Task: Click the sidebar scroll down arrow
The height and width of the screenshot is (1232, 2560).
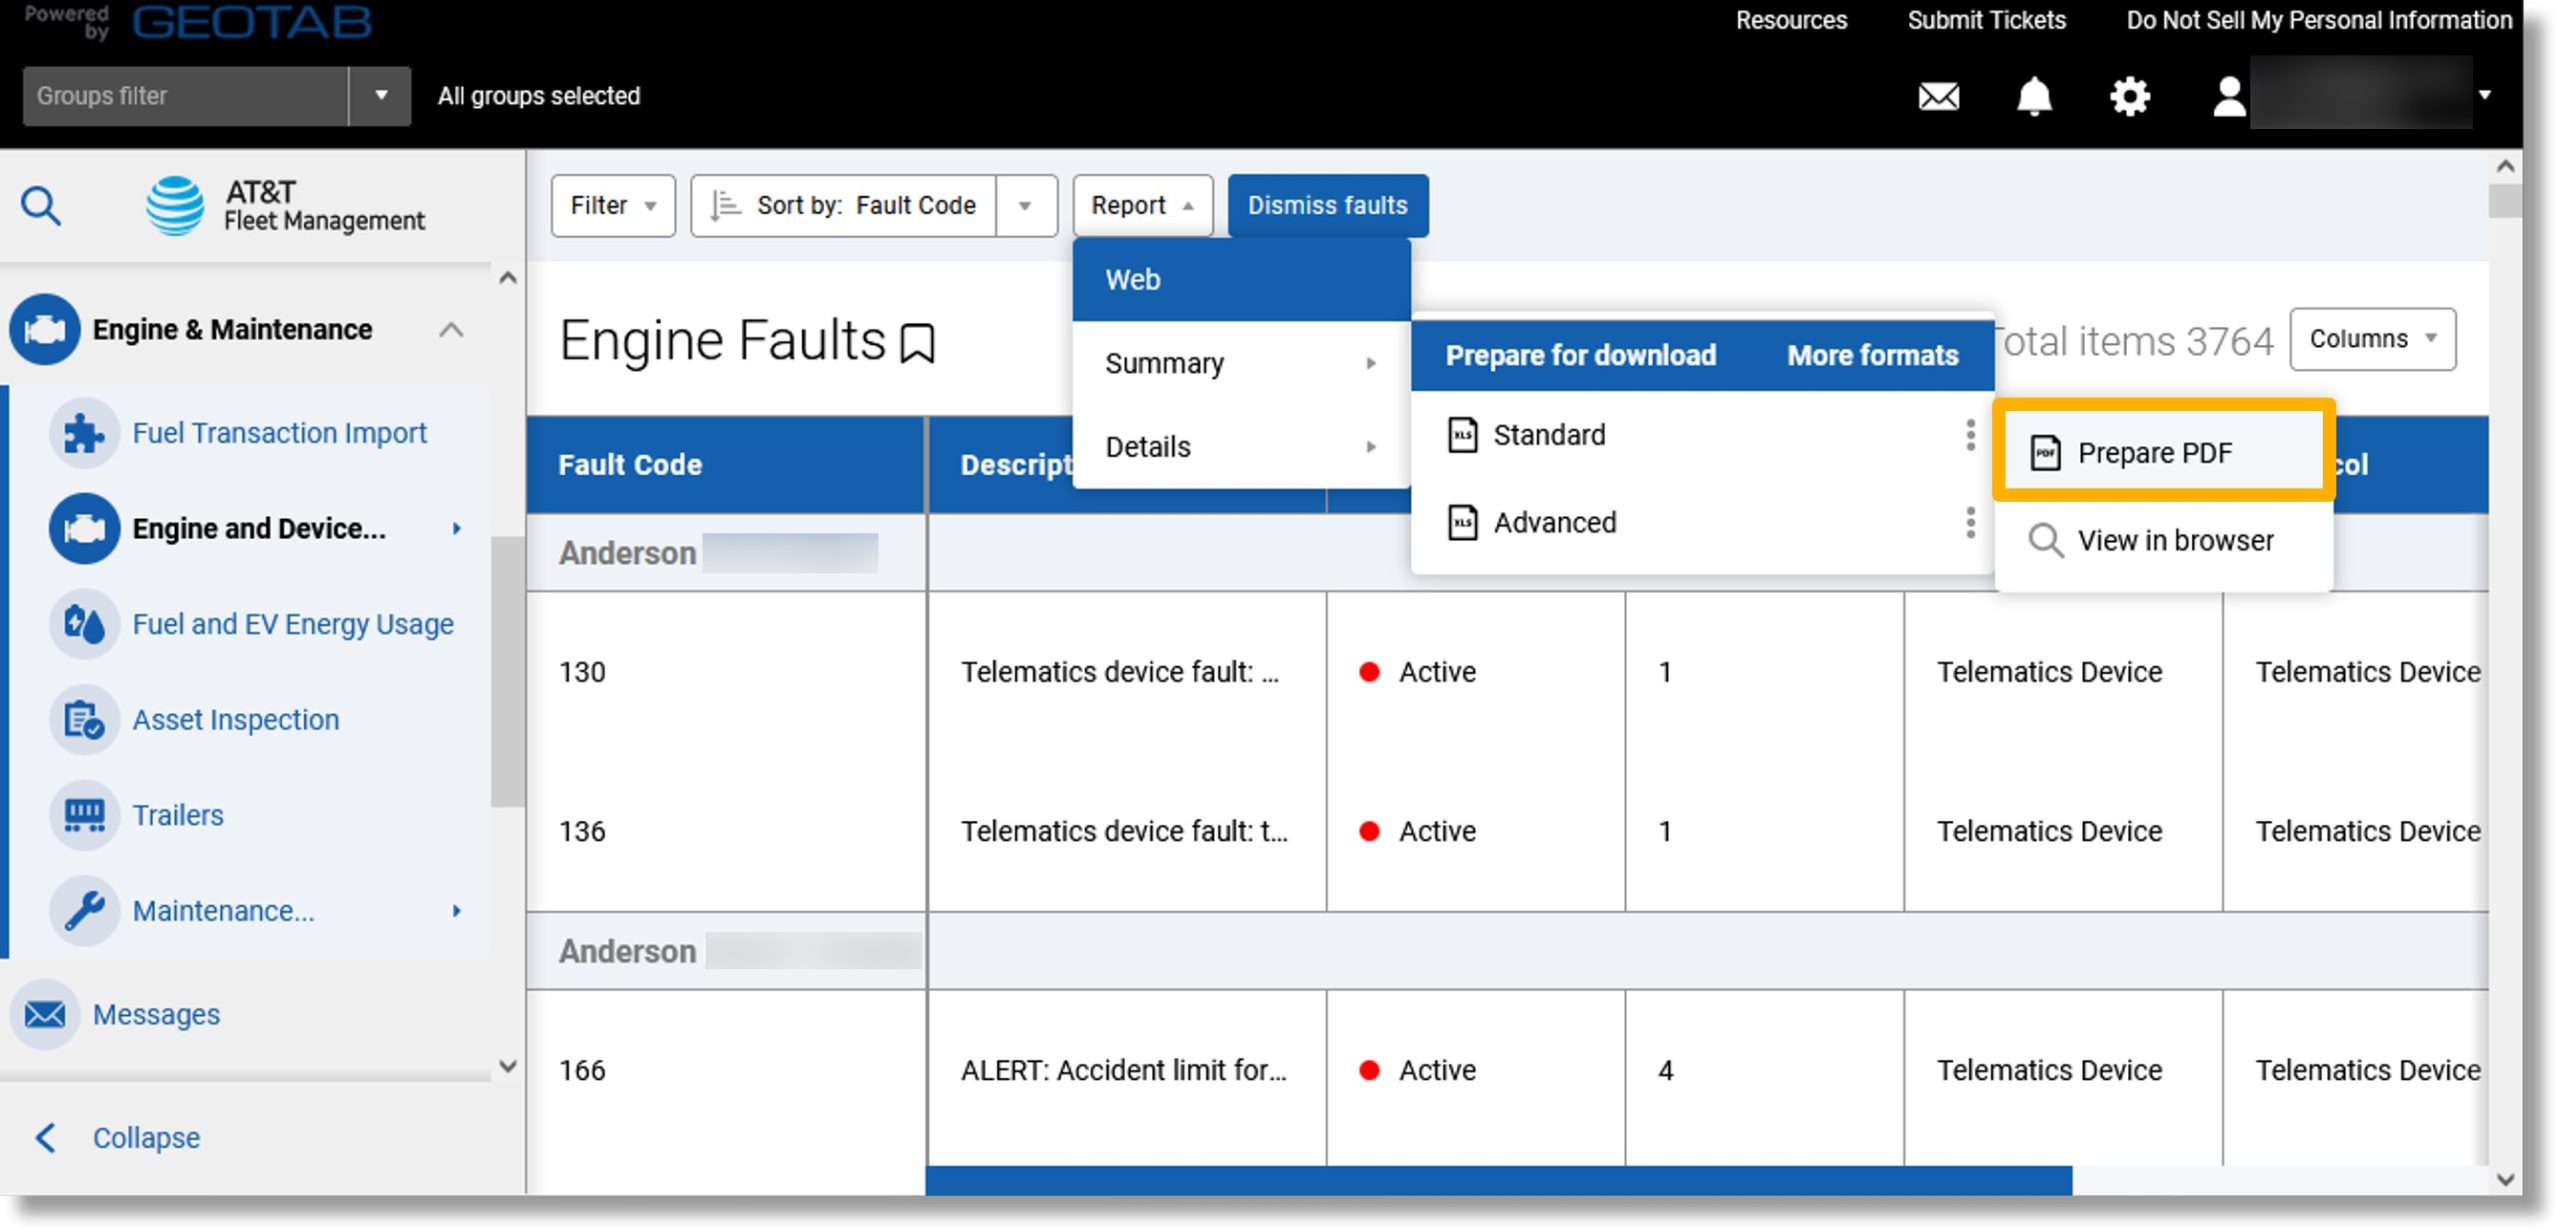Action: 507,1067
